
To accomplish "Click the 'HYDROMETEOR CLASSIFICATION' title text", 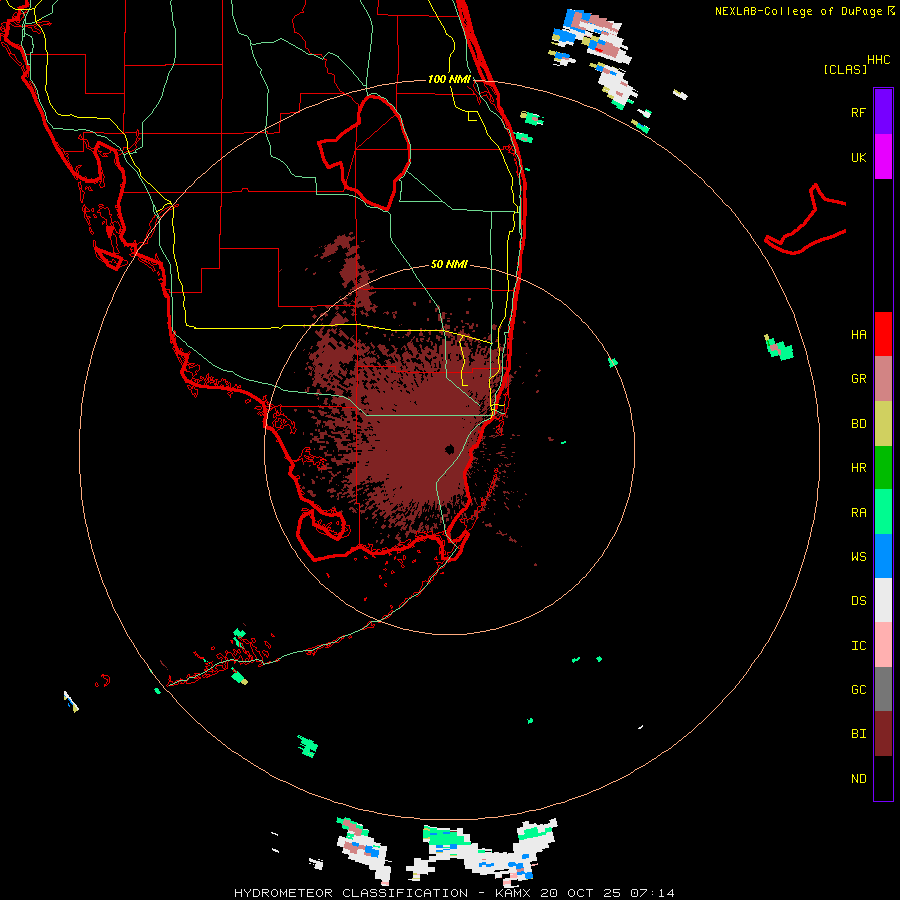I will [x=351, y=893].
